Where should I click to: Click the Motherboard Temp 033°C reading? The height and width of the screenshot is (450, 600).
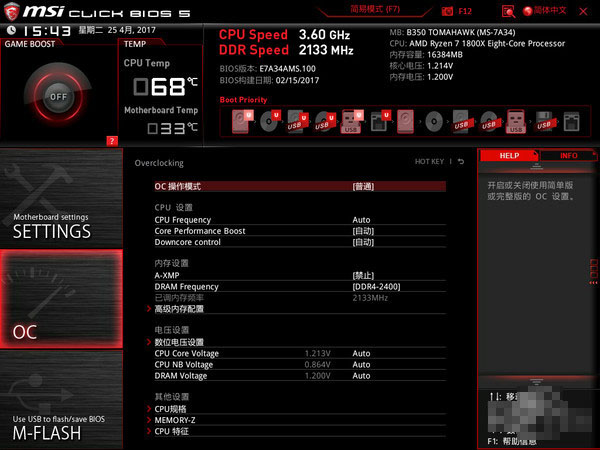173,128
